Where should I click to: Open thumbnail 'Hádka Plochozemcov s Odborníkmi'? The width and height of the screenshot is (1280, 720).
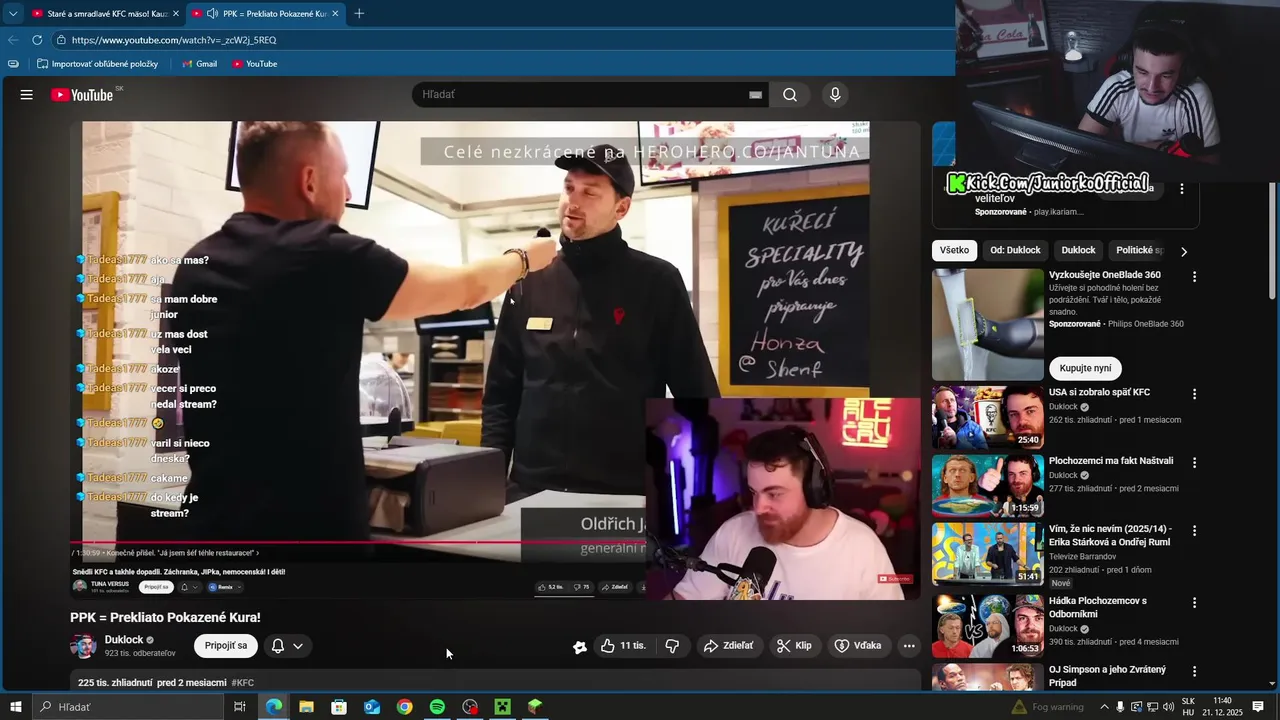988,626
